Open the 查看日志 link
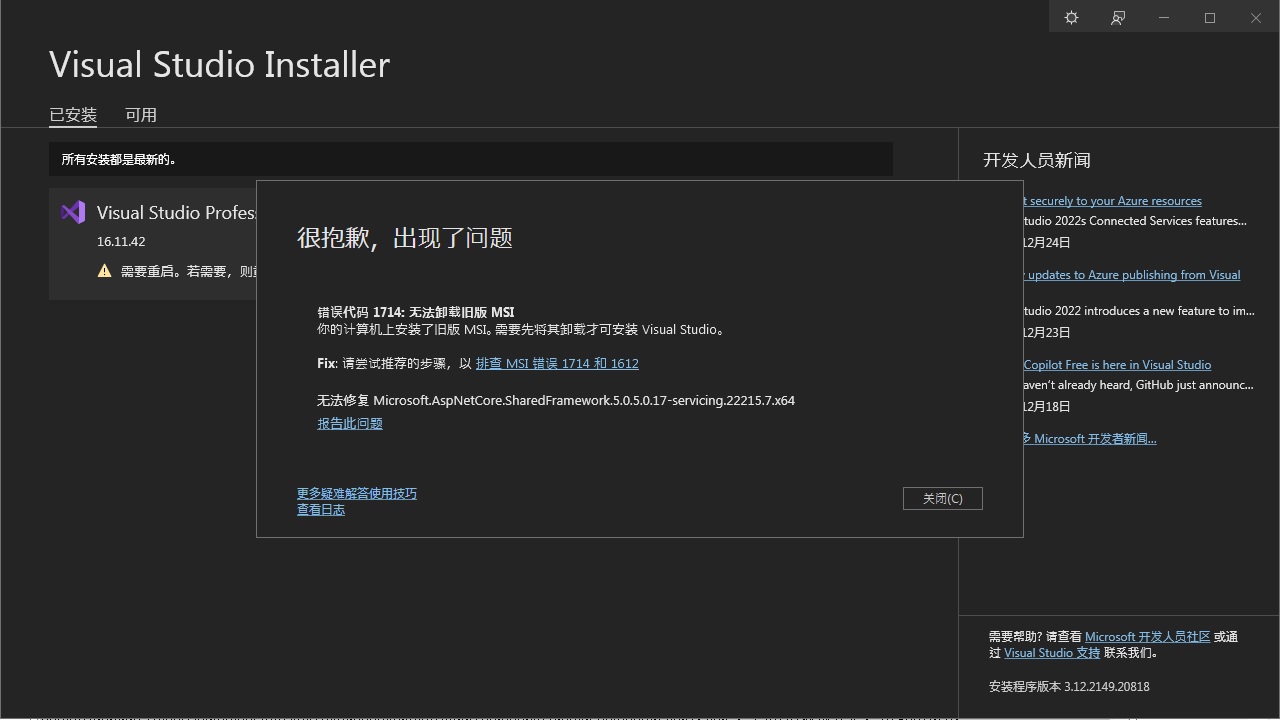The width and height of the screenshot is (1280, 720). tap(320, 509)
